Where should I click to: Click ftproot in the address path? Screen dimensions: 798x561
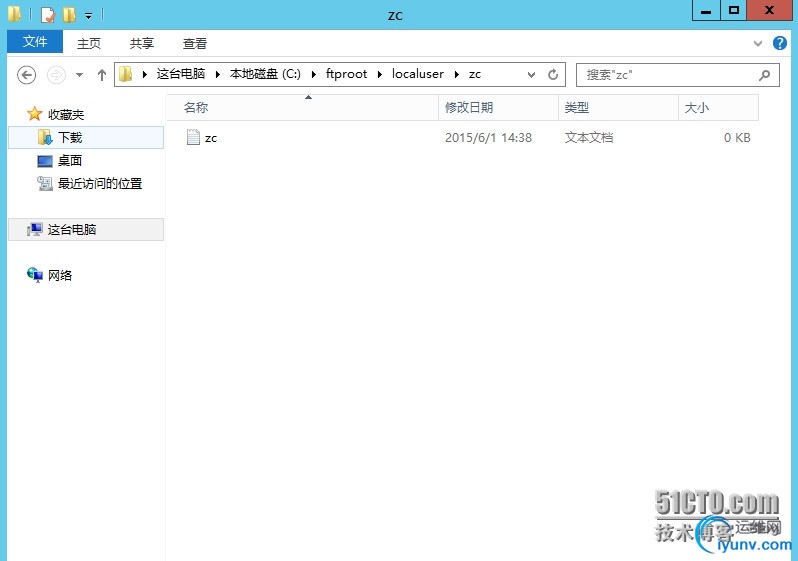coord(347,74)
